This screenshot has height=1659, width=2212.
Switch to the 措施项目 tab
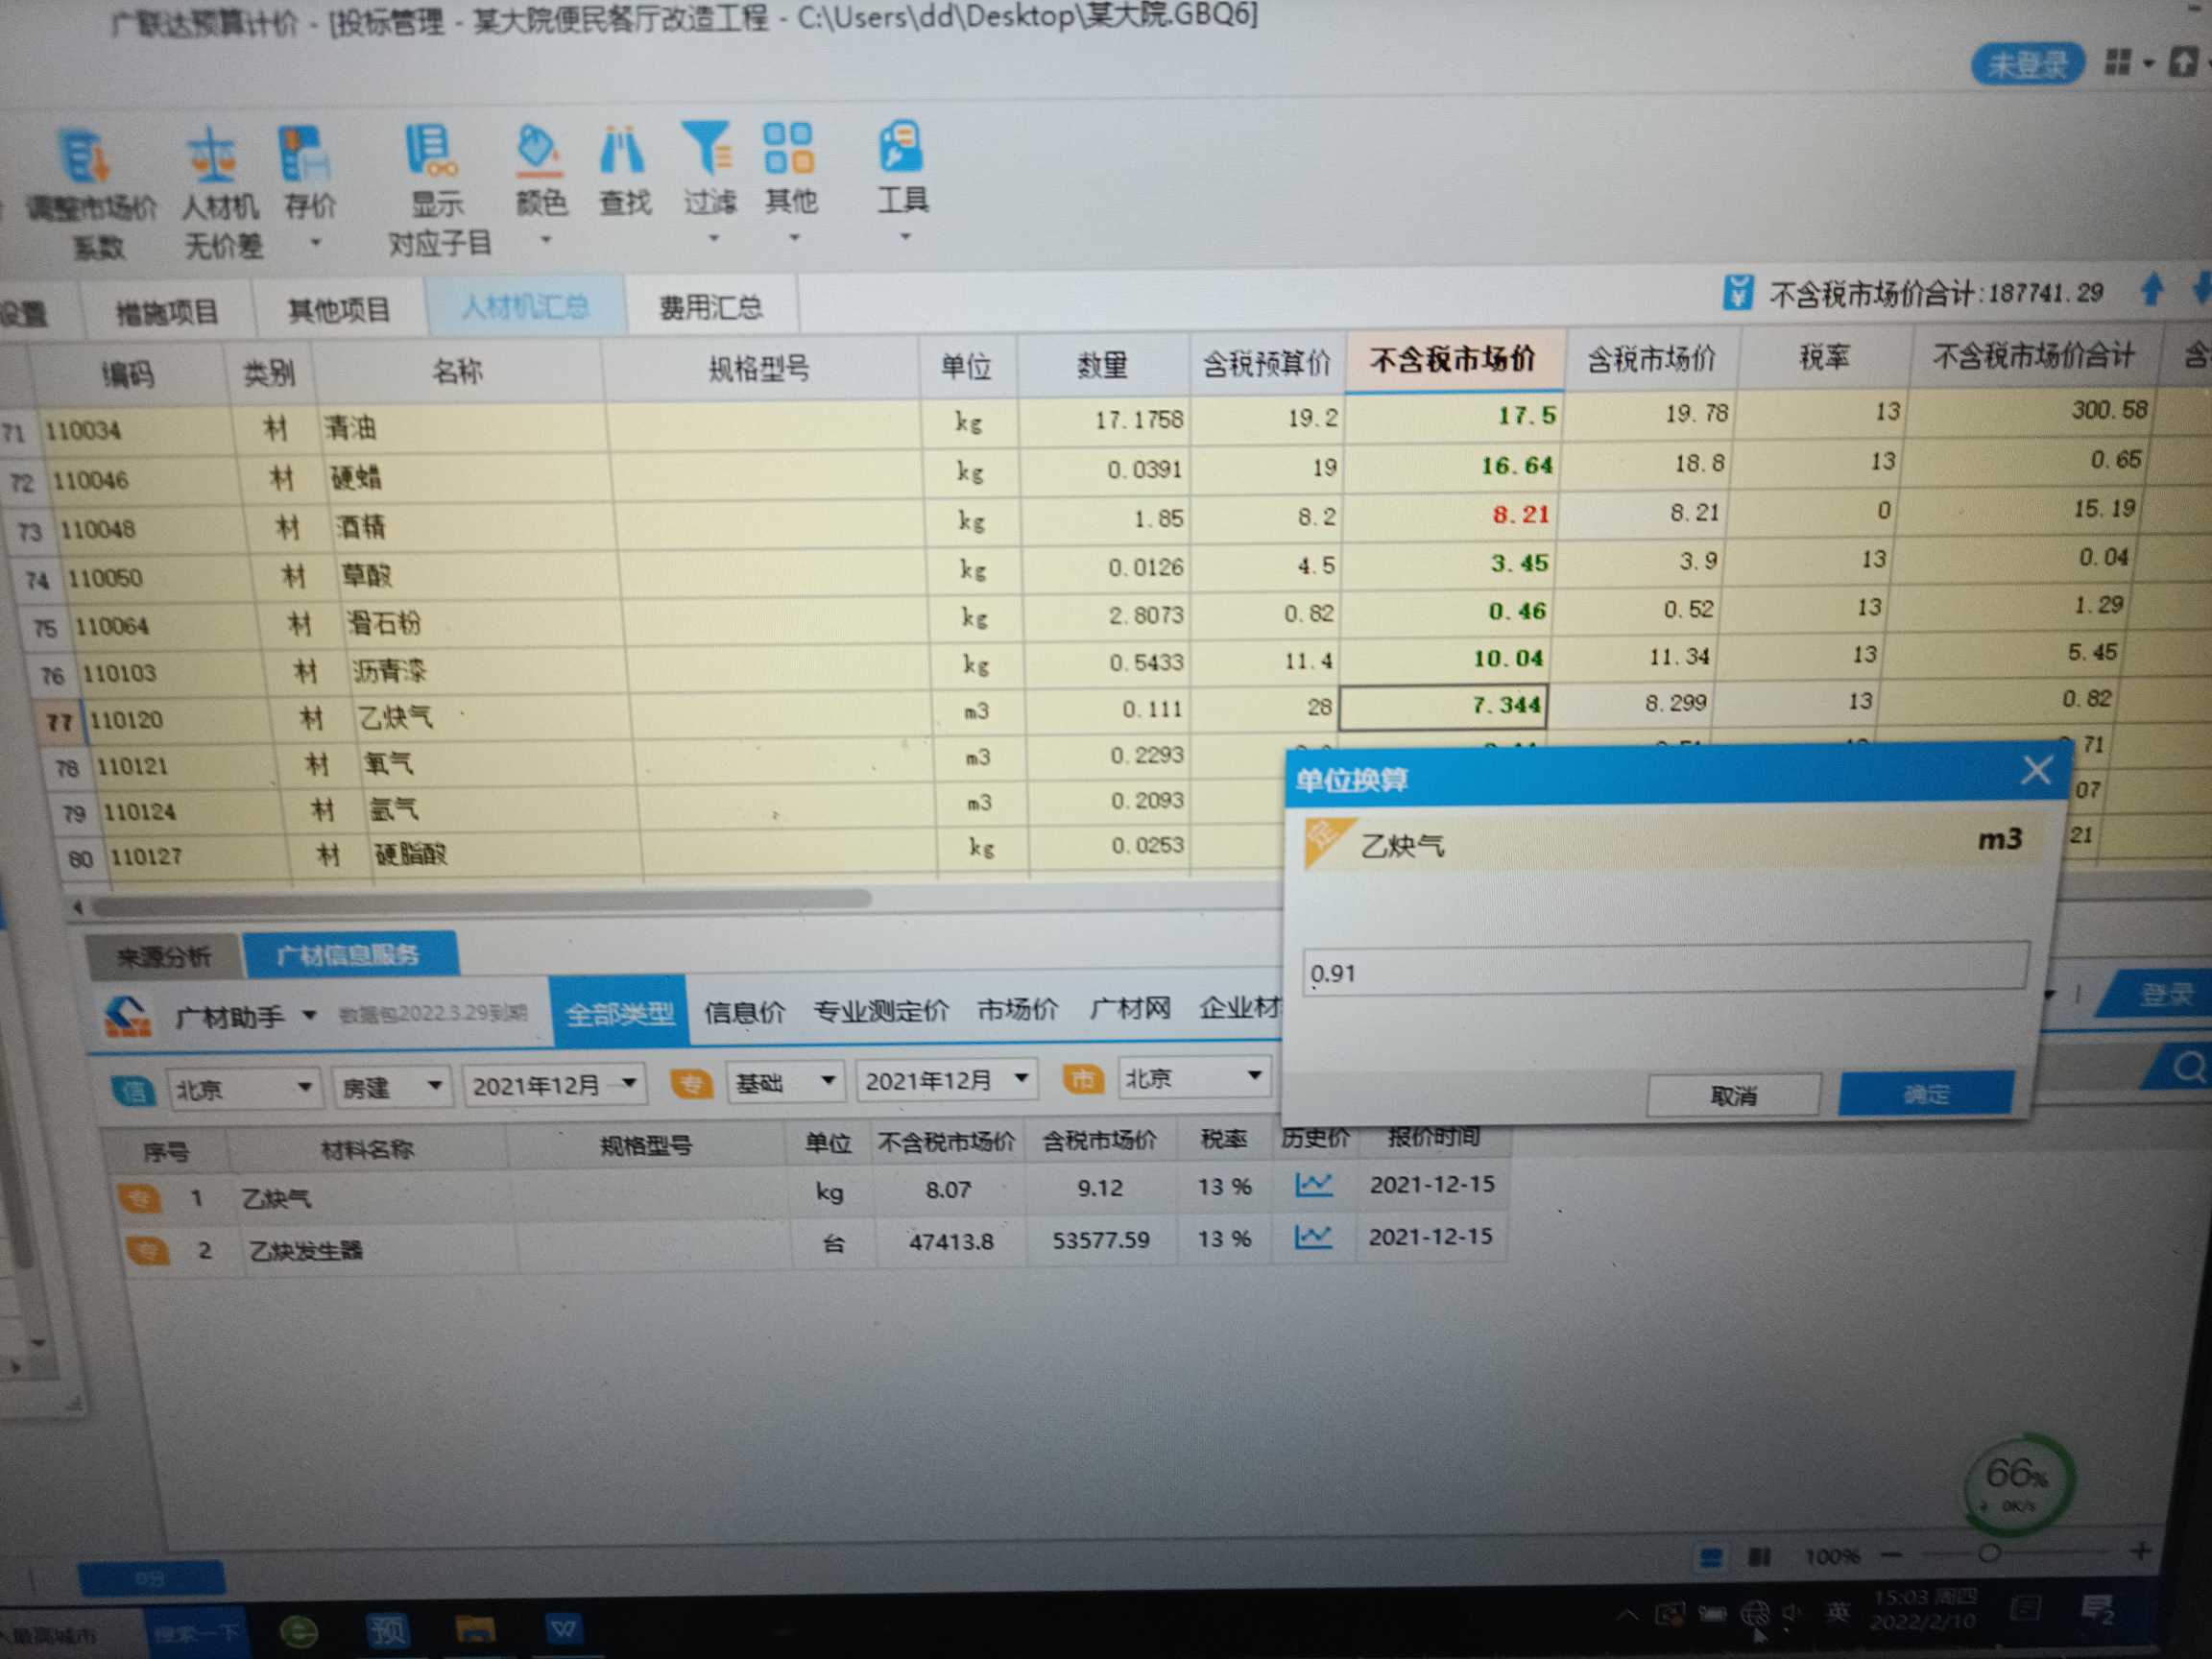coord(167,313)
